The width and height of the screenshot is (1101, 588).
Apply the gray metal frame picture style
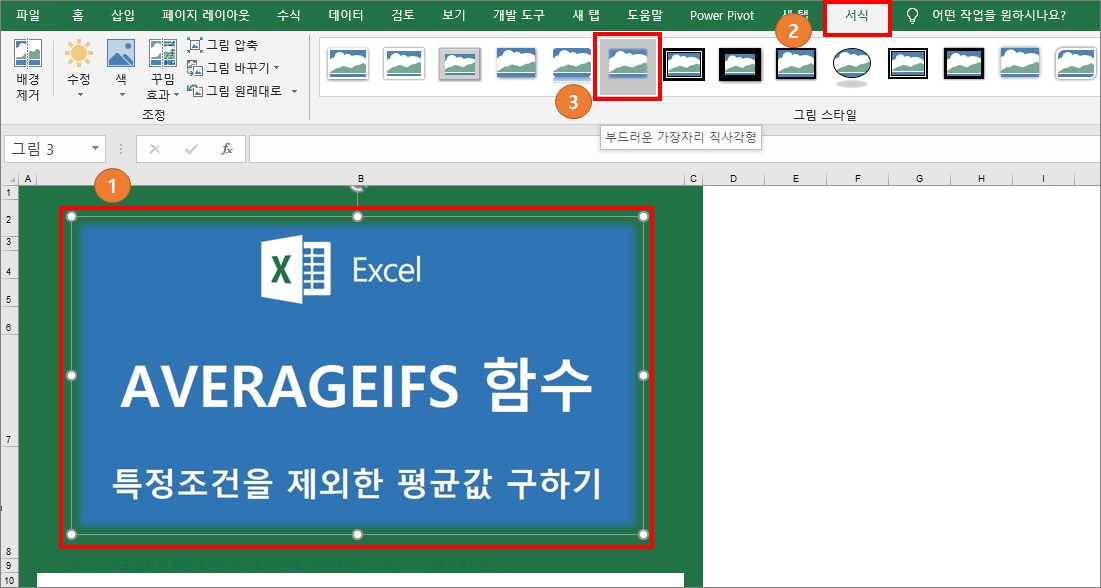click(459, 64)
